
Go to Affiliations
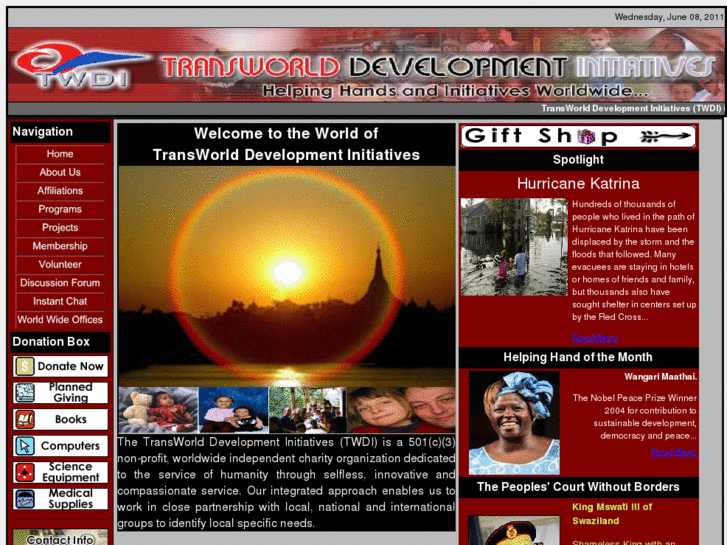click(x=60, y=191)
